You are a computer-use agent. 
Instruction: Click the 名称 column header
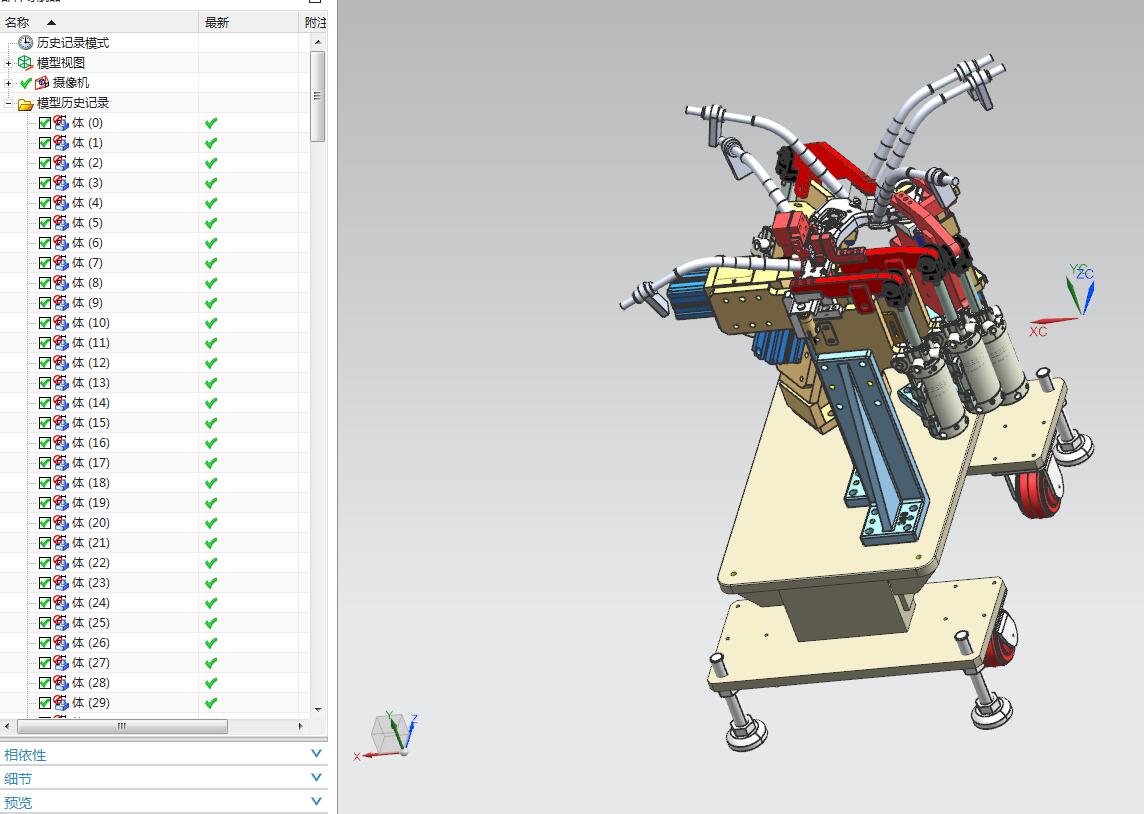[x=99, y=23]
